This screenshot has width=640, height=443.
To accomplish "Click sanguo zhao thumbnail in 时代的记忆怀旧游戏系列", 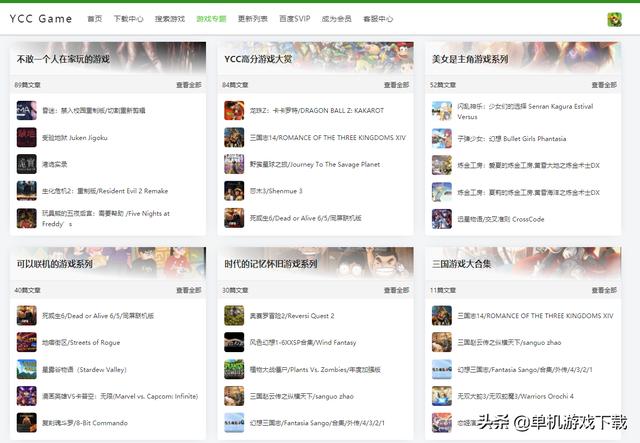I will (x=234, y=396).
